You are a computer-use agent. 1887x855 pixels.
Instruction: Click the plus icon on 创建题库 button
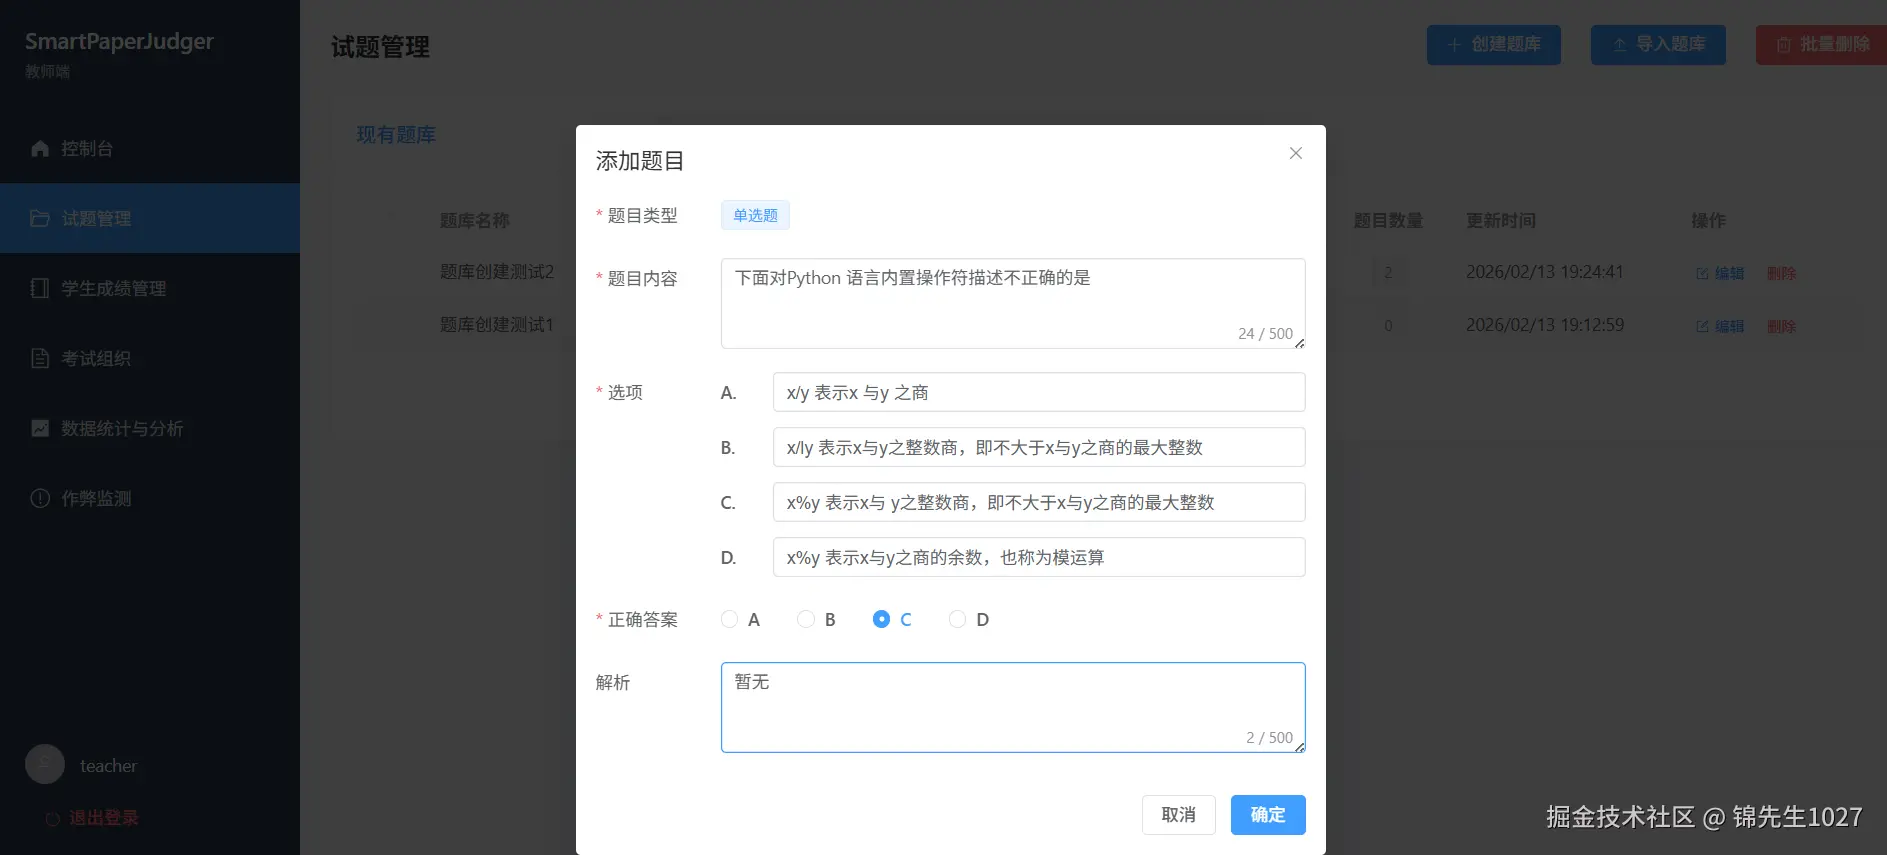click(x=1454, y=45)
